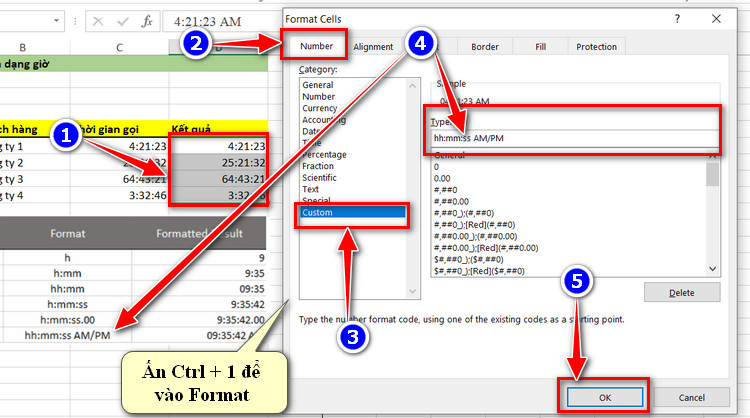Open the Protection tab
The width and height of the screenshot is (750, 418).
[596, 47]
